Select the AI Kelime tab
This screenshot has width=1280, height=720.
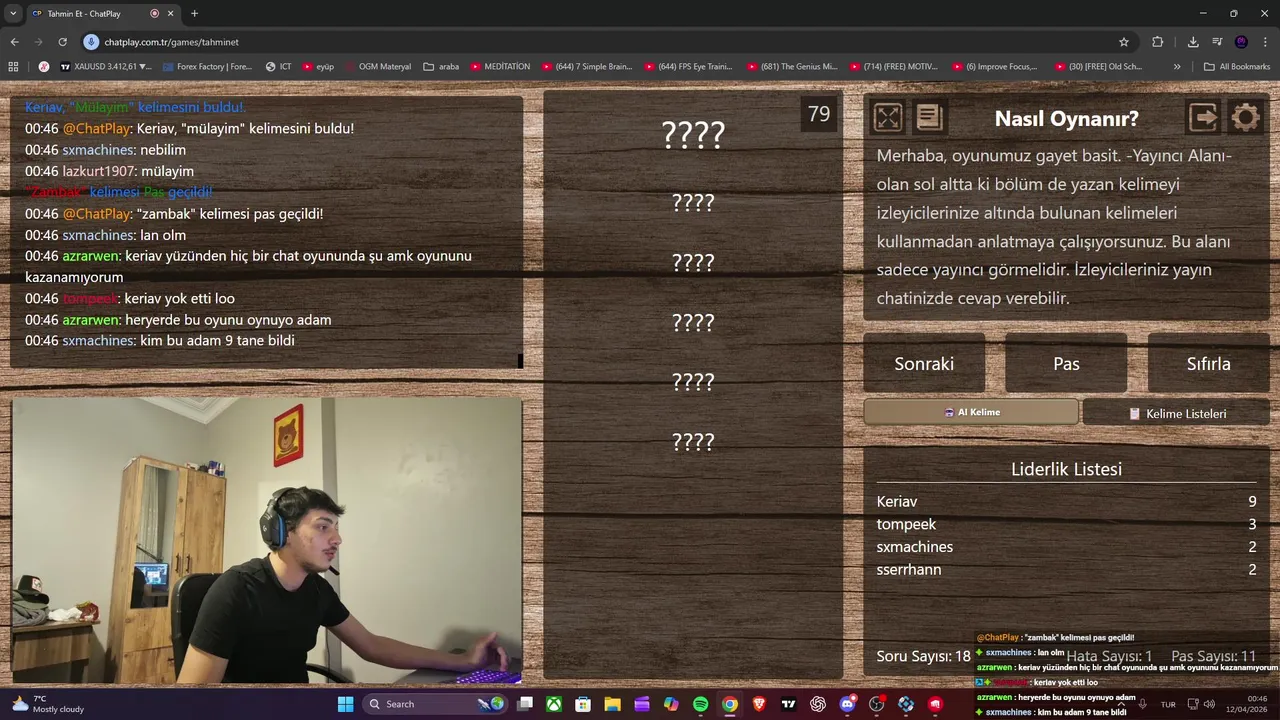971,412
